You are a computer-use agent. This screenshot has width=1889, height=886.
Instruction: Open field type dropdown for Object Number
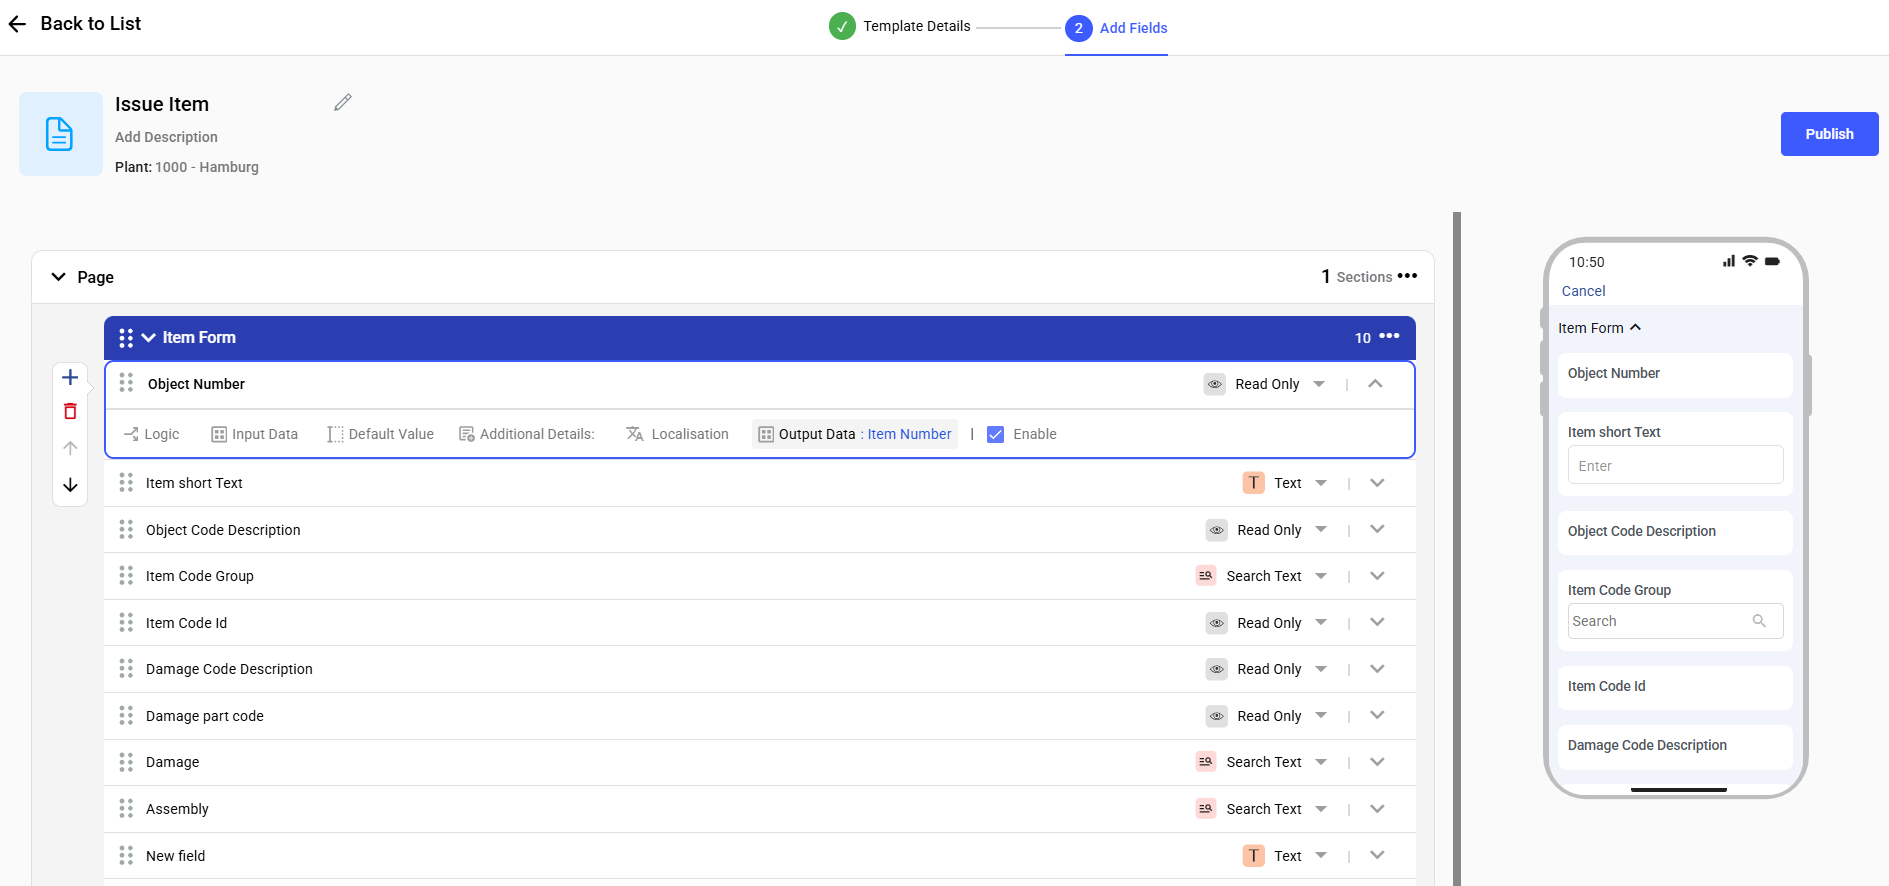point(1319,384)
